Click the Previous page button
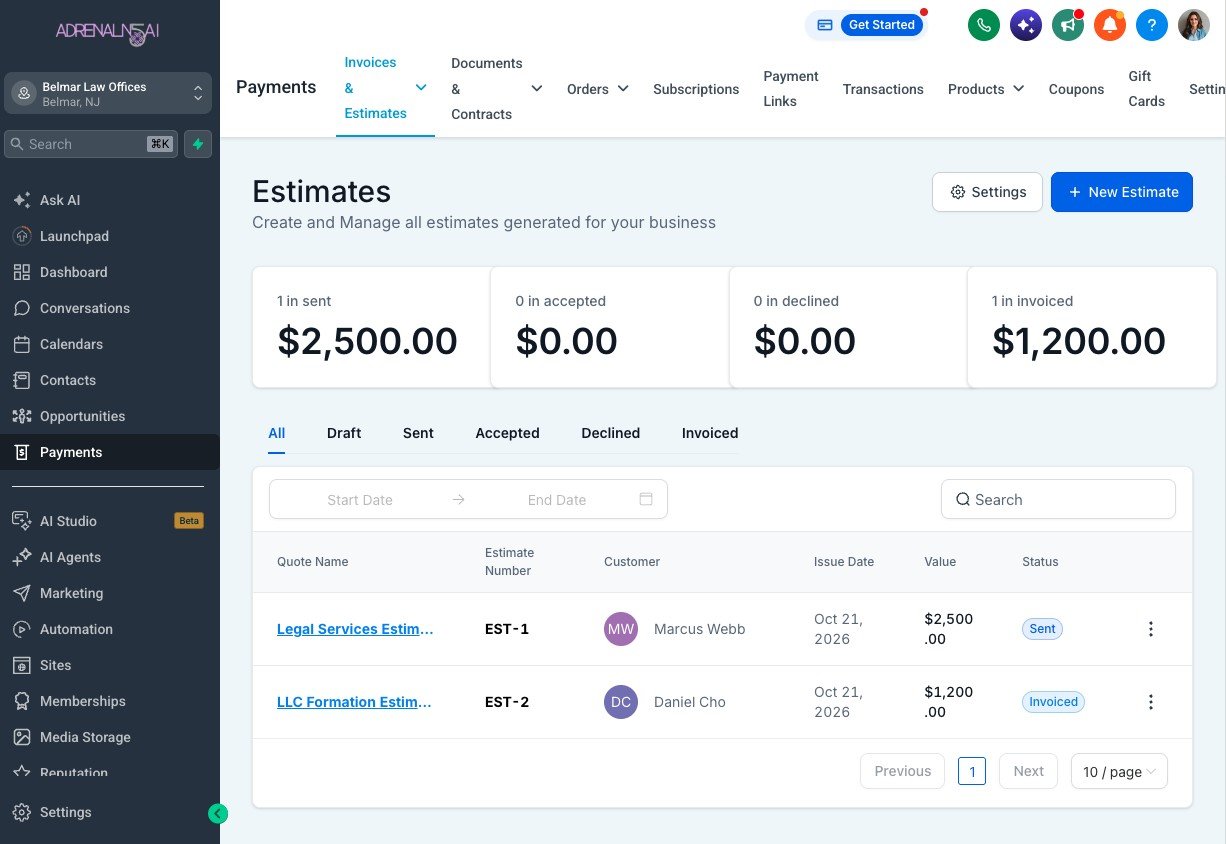The height and width of the screenshot is (844, 1226). 902,771
